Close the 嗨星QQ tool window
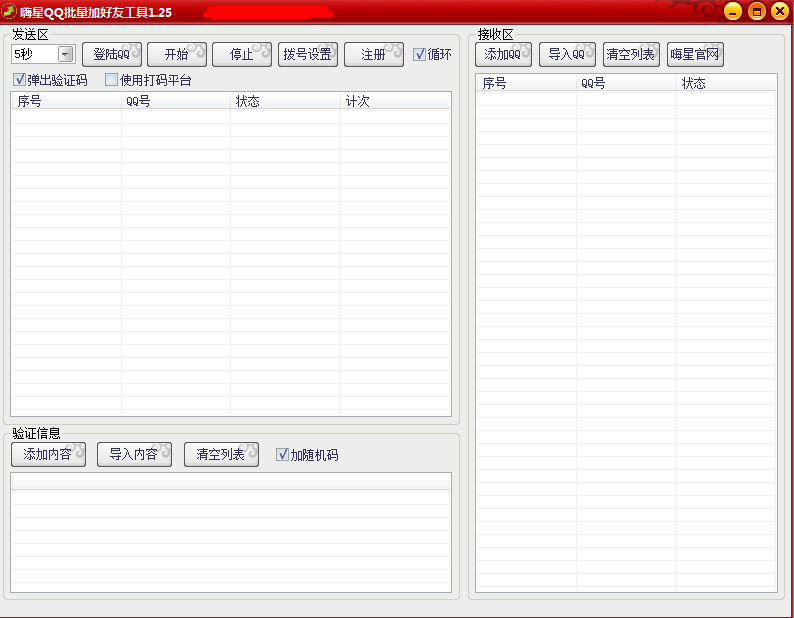 (x=780, y=11)
